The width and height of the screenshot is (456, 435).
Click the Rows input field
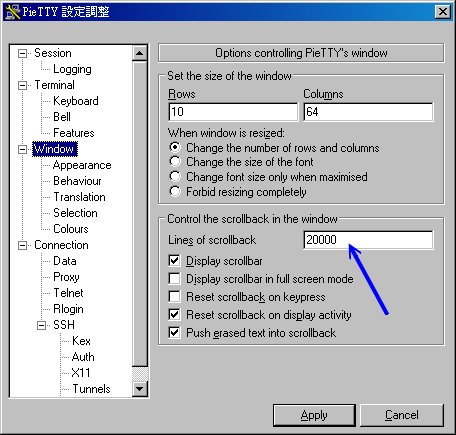coord(233,112)
